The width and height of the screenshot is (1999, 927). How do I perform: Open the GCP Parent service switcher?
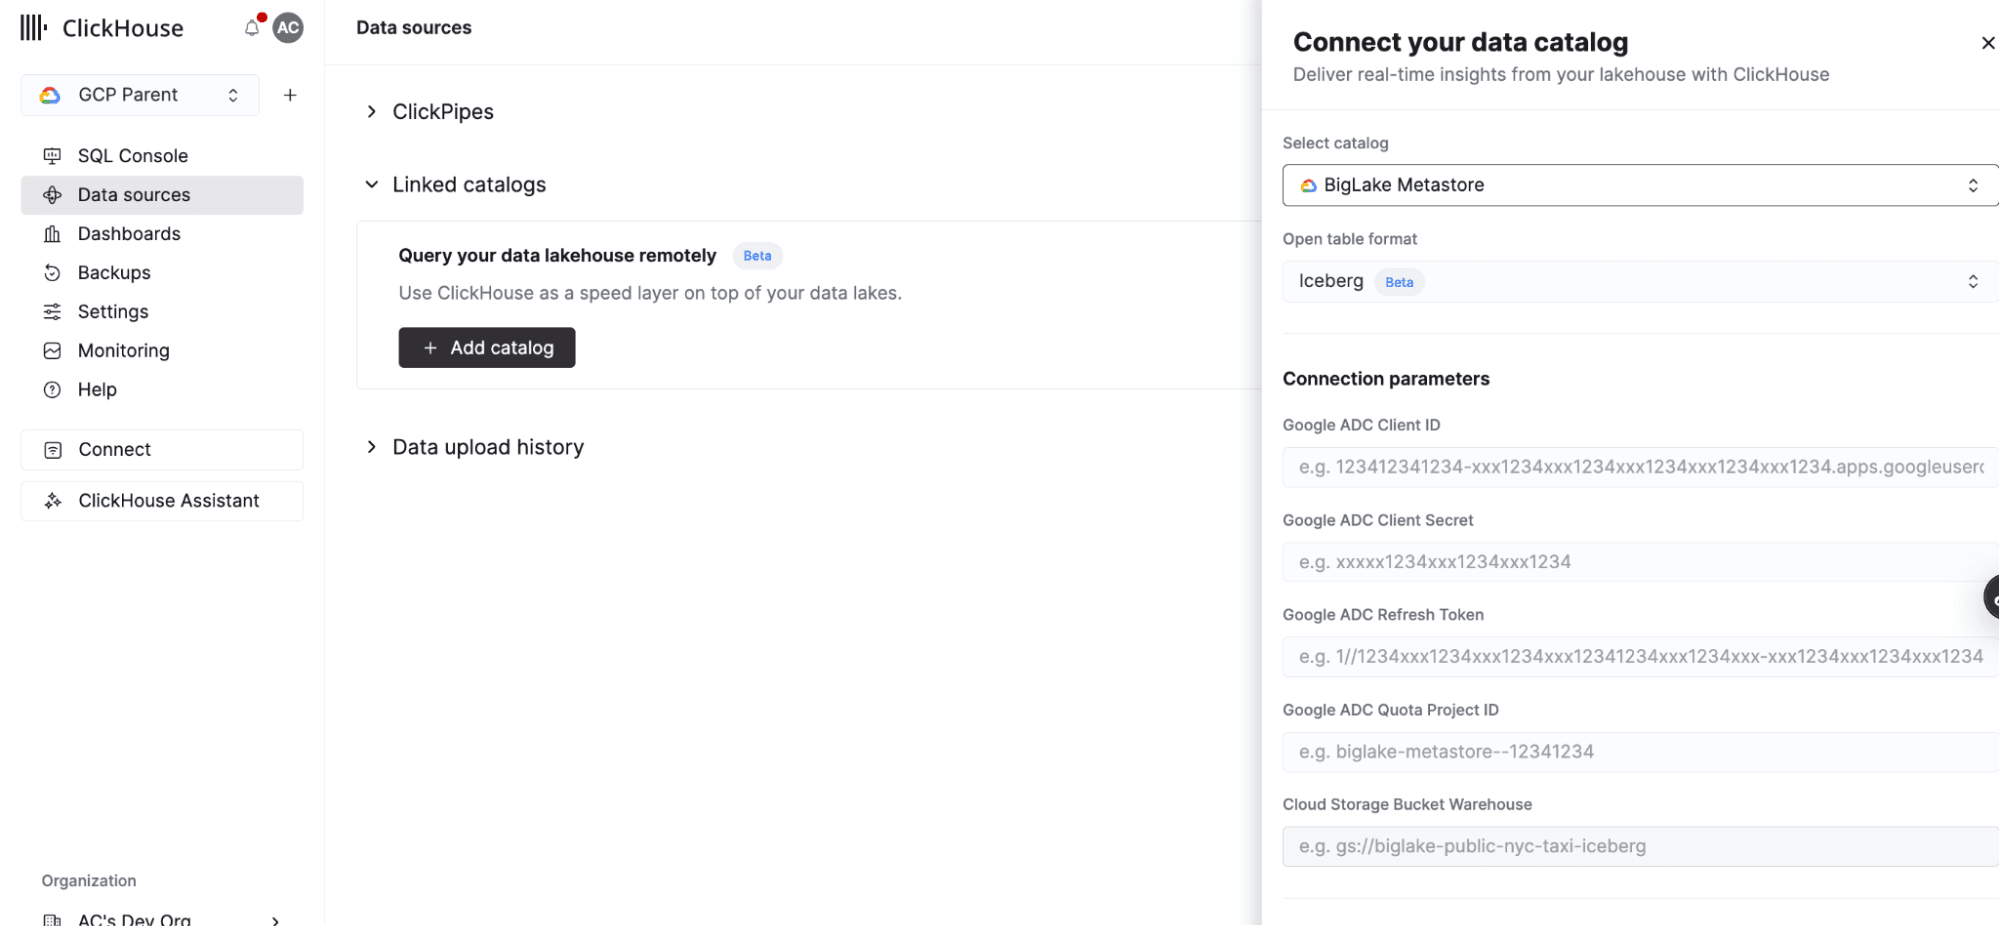(x=140, y=95)
